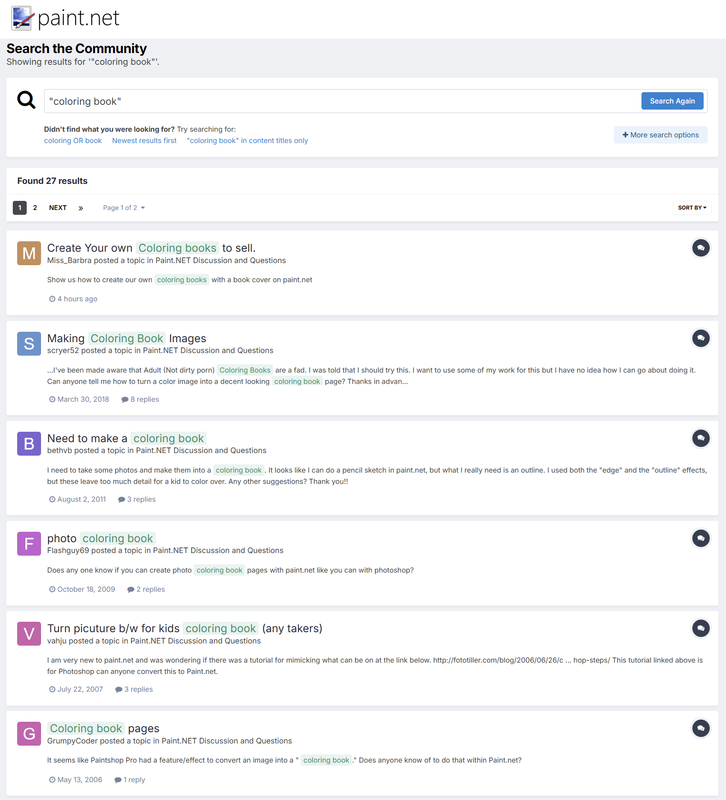
Task: Open Miss_Barbra's 'M' avatar
Action: click(29, 253)
